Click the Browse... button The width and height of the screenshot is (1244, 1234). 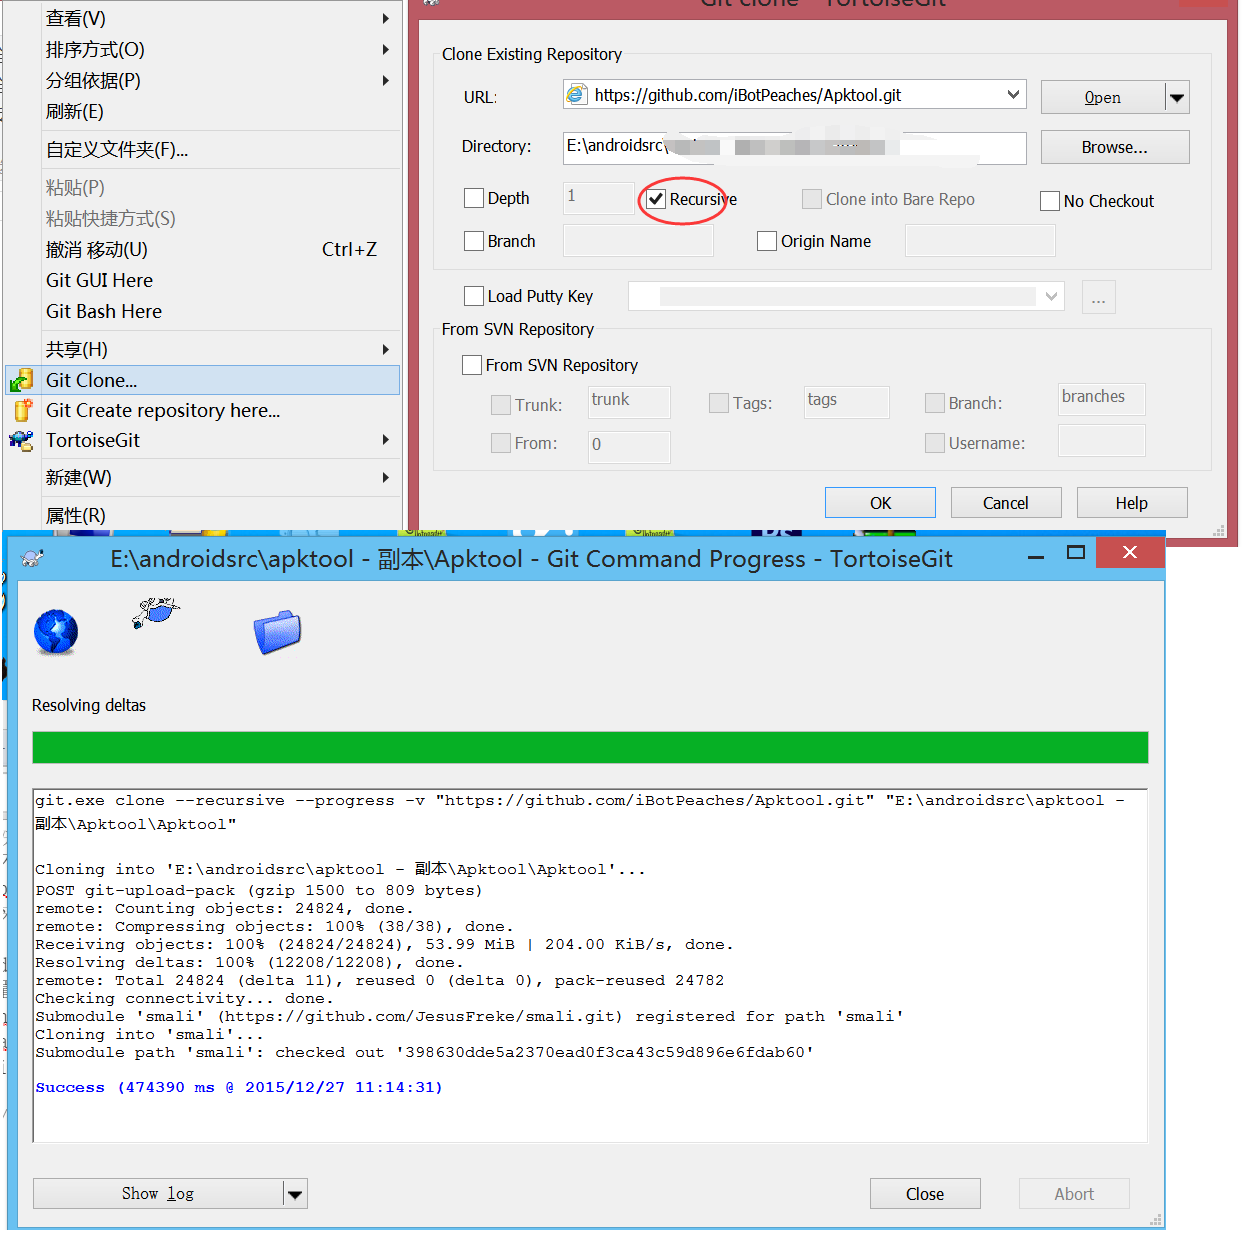(x=1115, y=147)
